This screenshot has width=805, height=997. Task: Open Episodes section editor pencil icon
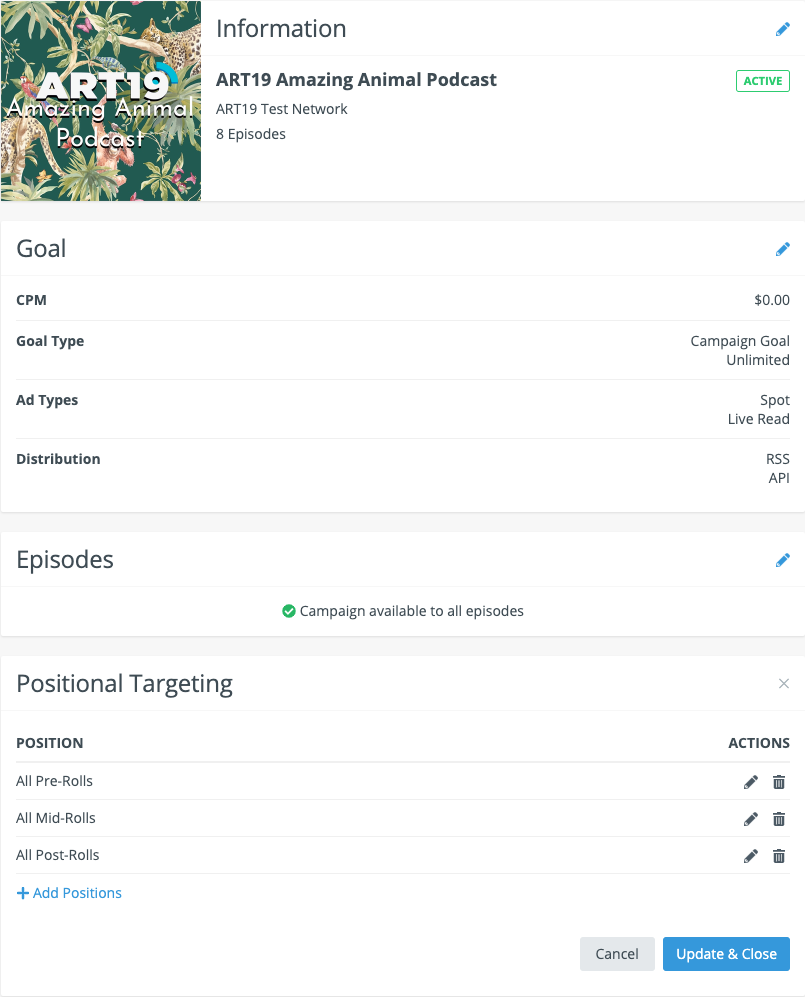pyautogui.click(x=783, y=560)
